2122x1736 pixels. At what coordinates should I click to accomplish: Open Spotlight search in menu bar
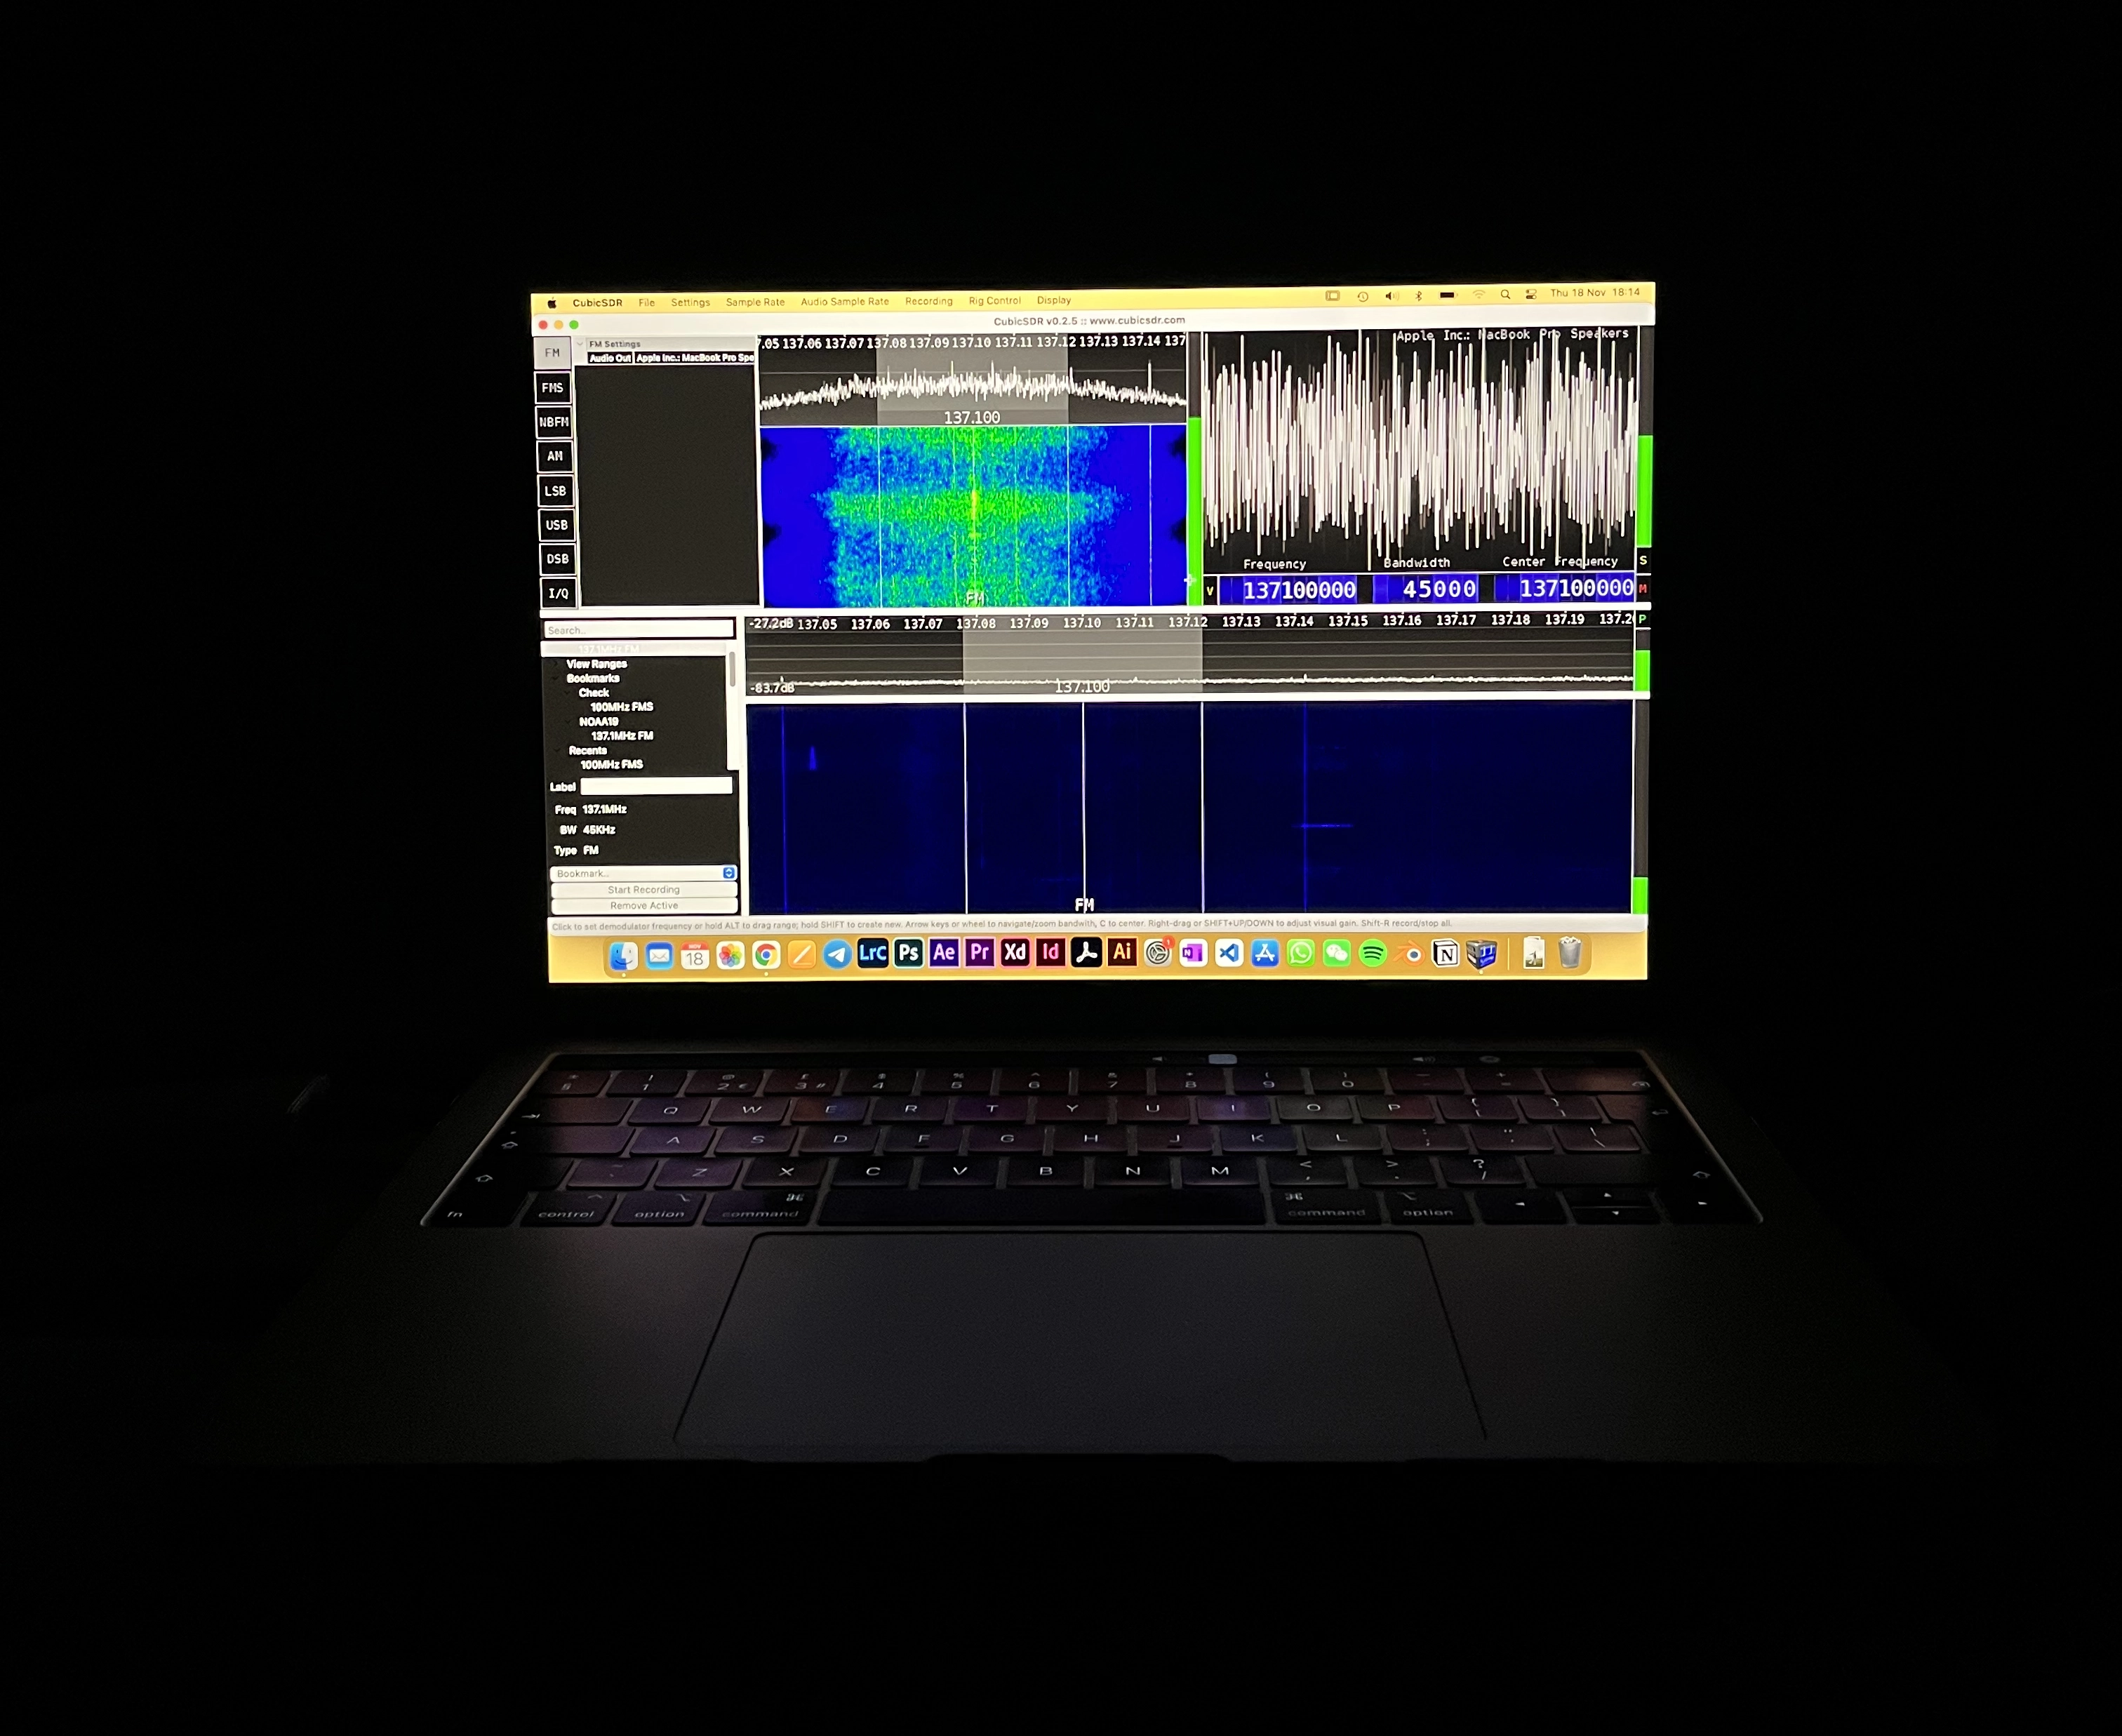[x=1505, y=295]
